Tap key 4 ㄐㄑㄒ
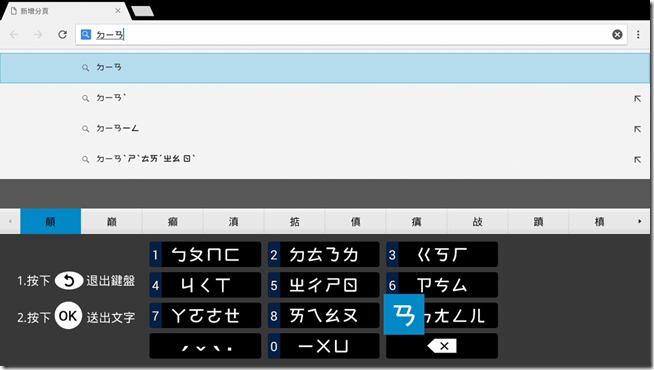Screen dimensions: 654x370 click(205, 285)
